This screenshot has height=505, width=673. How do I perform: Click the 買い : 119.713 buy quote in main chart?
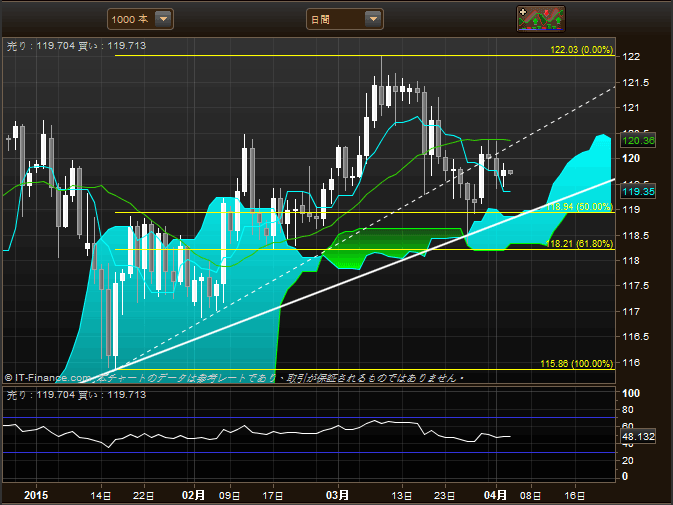(112, 46)
